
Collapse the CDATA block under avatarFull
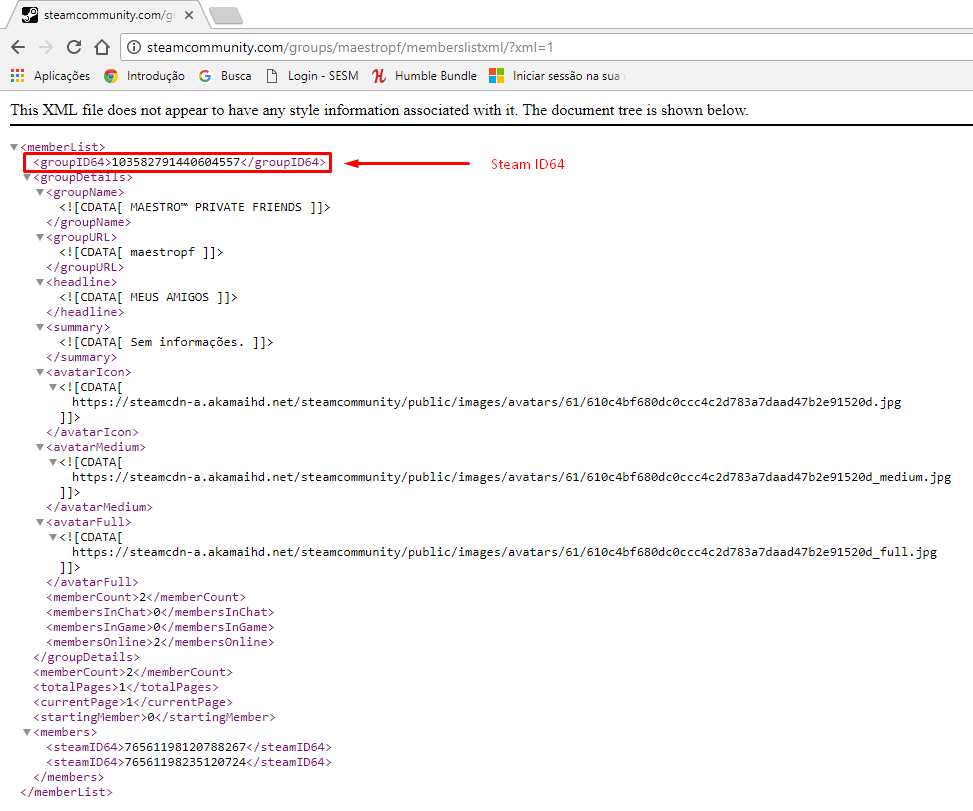53,537
